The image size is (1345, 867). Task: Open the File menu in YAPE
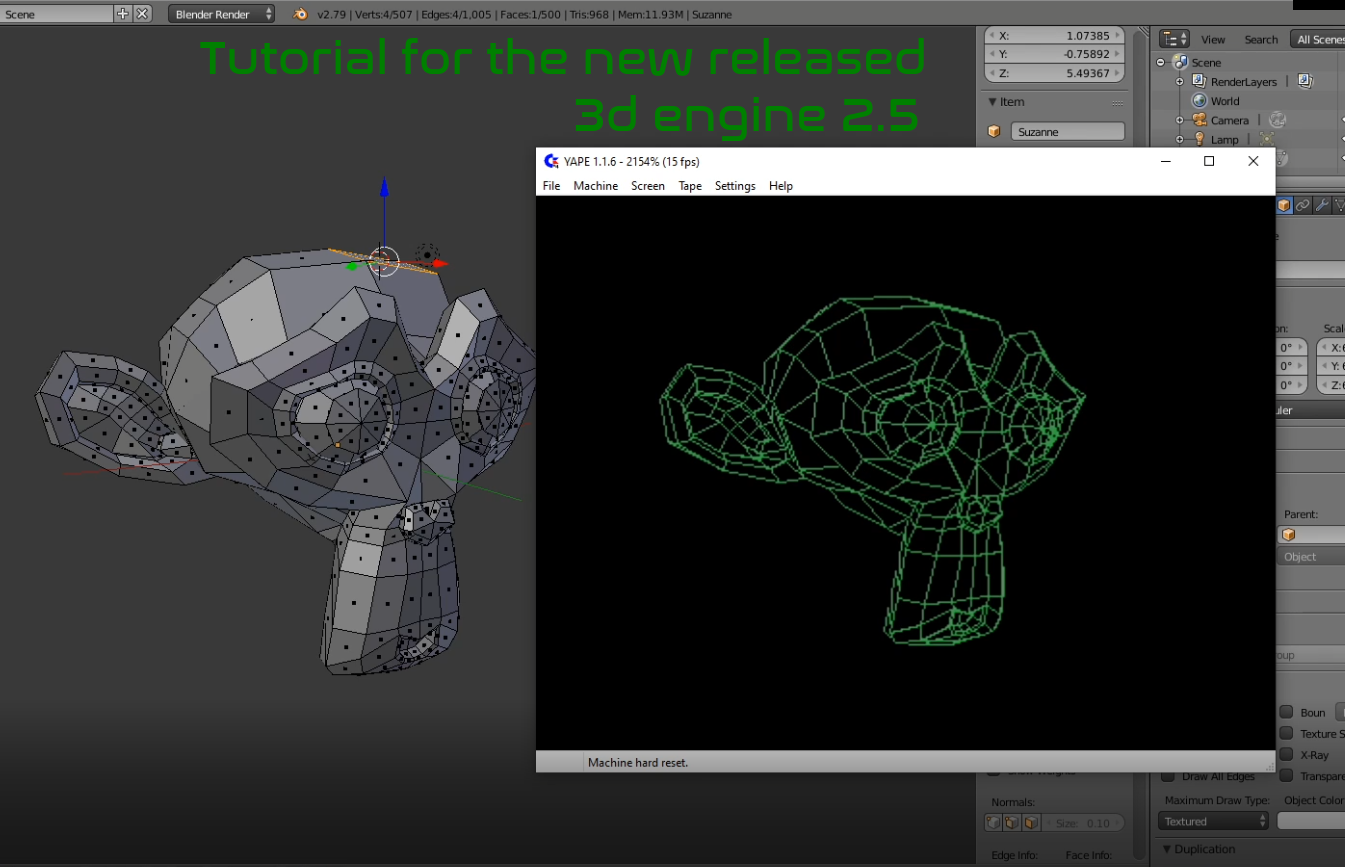coord(551,186)
